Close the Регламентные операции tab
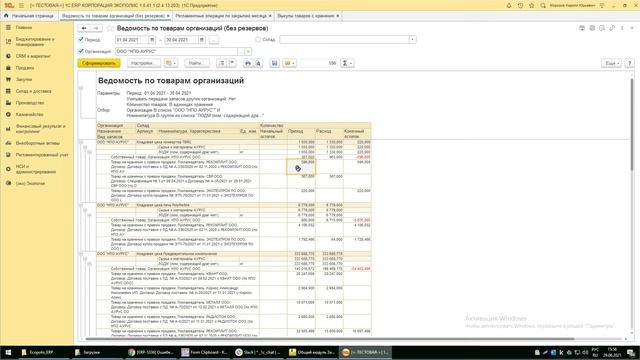The height and width of the screenshot is (360, 640). pyautogui.click(x=270, y=16)
